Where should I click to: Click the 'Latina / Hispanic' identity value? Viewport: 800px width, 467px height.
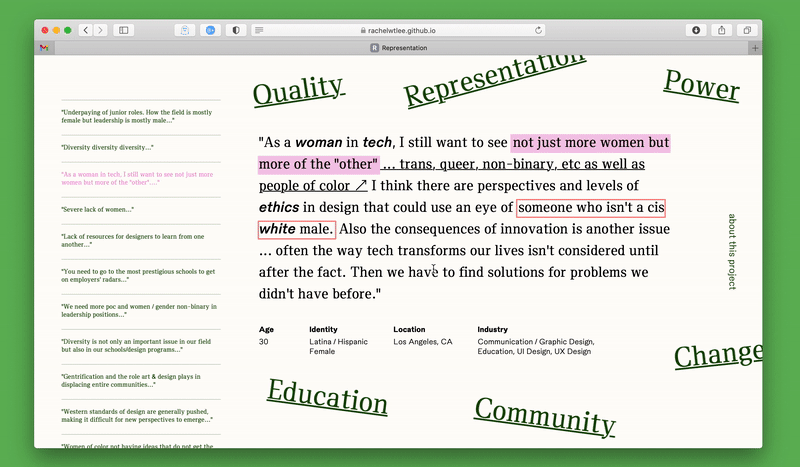[x=338, y=342]
